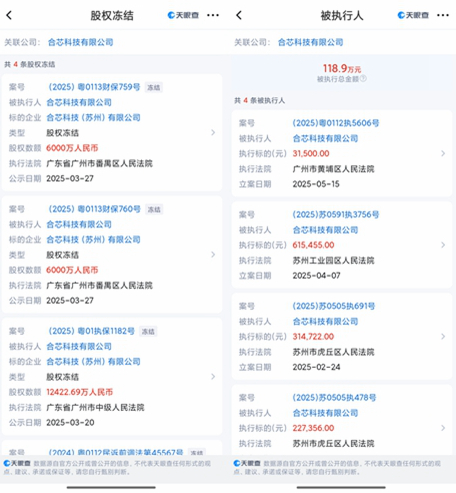Select the date 2025-05-15
The image size is (456, 493).
coord(316,184)
